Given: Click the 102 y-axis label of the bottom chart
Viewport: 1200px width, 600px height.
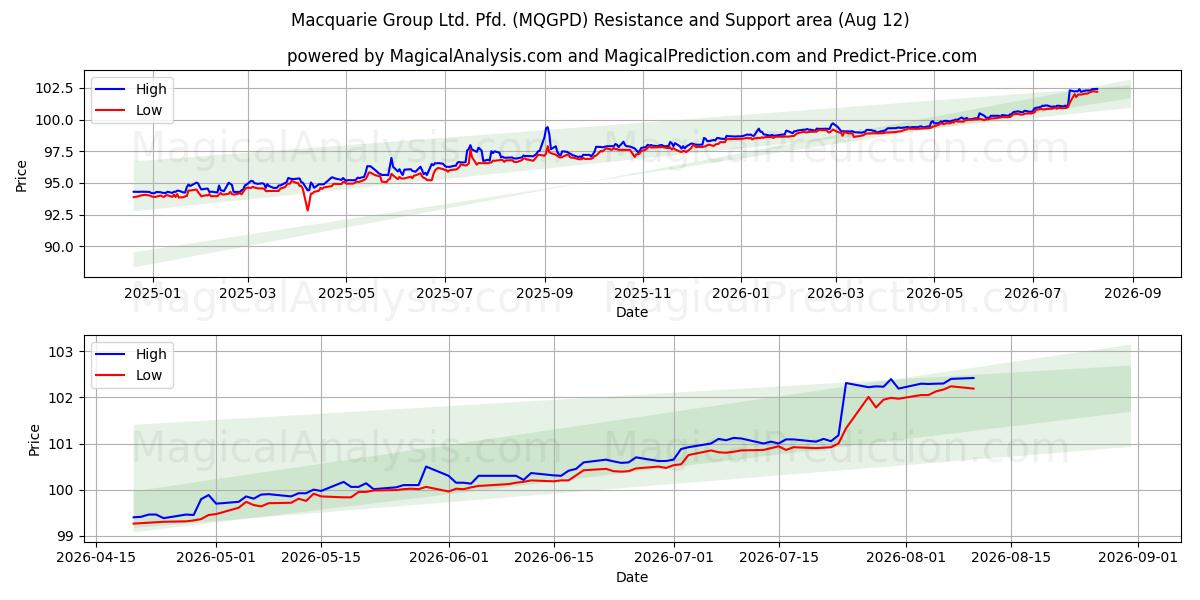Looking at the screenshot, I should pos(62,398).
